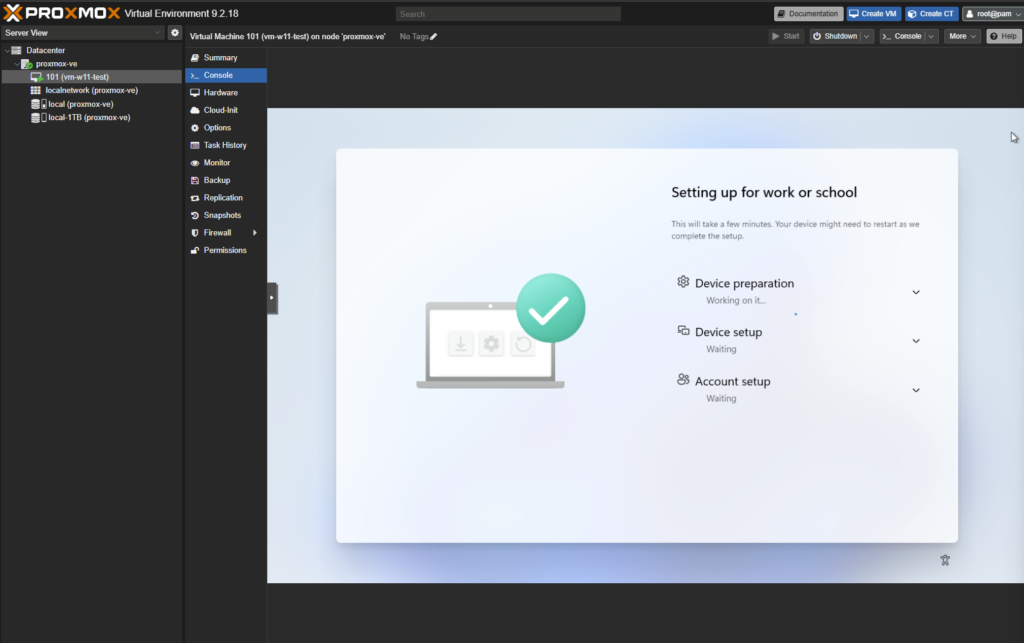Click the Account setup heading
The image size is (1024, 643).
733,381
